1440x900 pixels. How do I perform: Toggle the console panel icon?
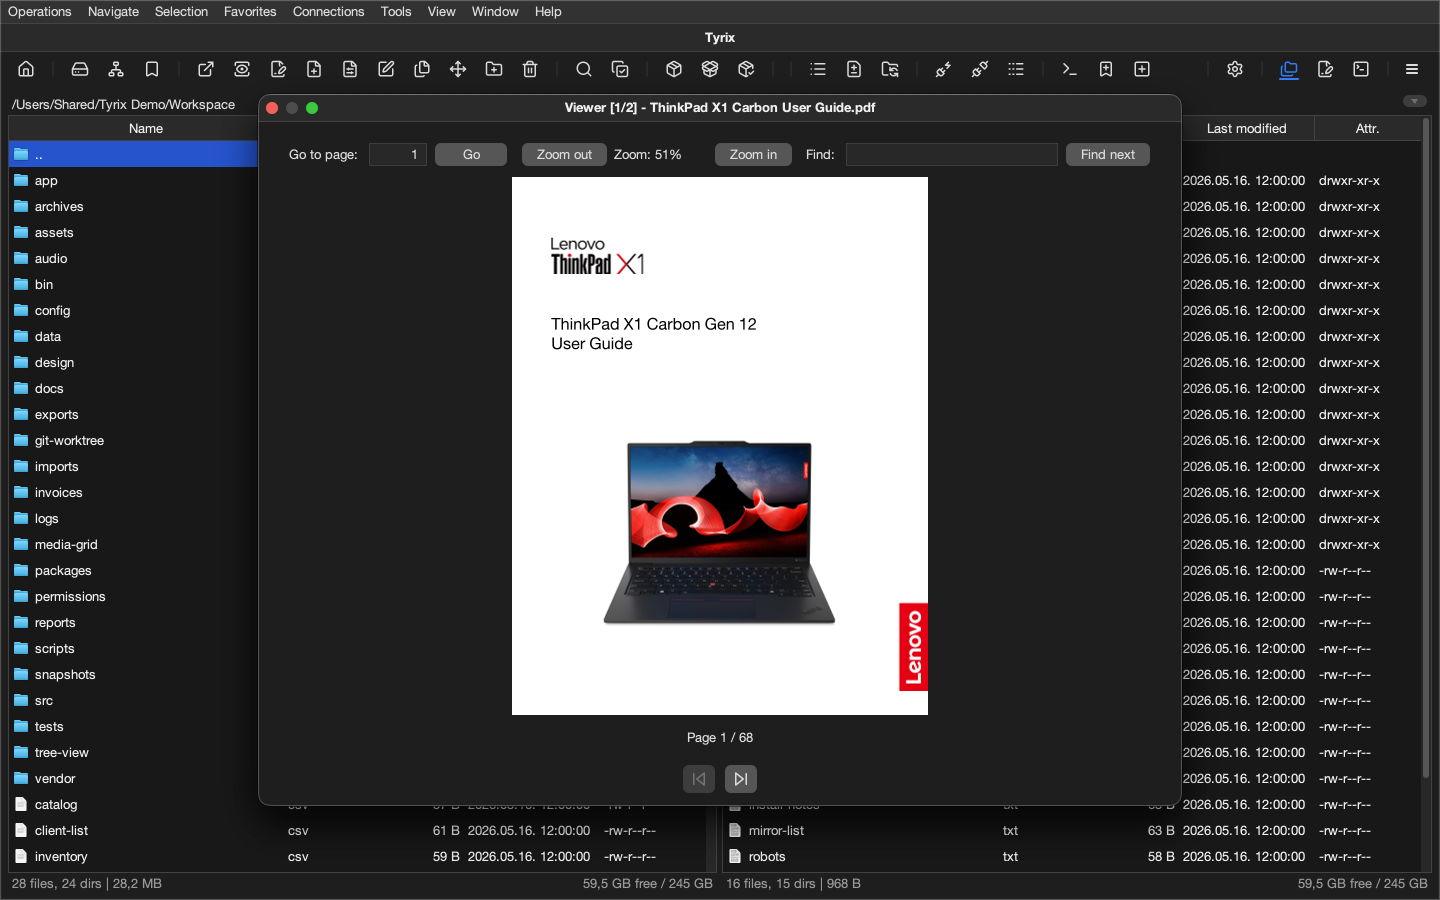tap(1361, 69)
